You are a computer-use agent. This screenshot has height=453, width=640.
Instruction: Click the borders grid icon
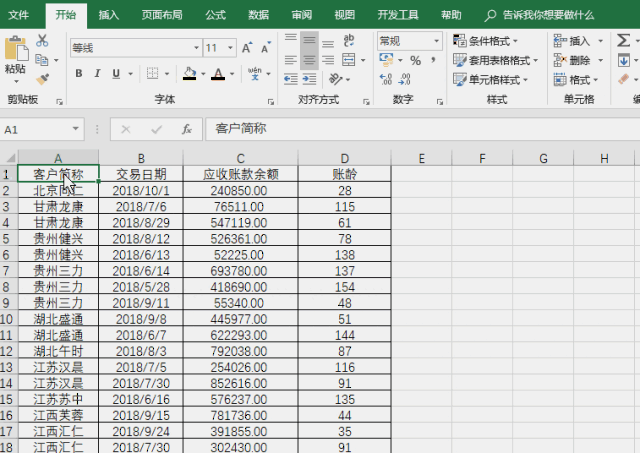tap(152, 73)
